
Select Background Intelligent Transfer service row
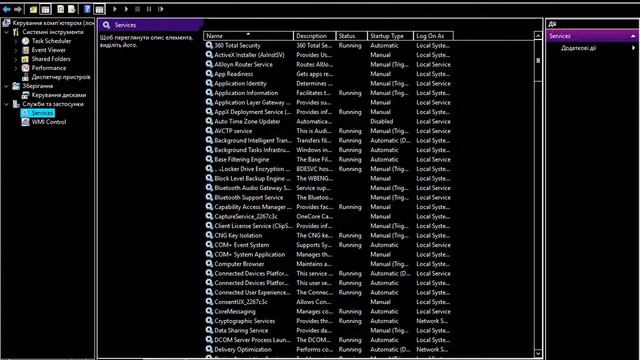328,140
